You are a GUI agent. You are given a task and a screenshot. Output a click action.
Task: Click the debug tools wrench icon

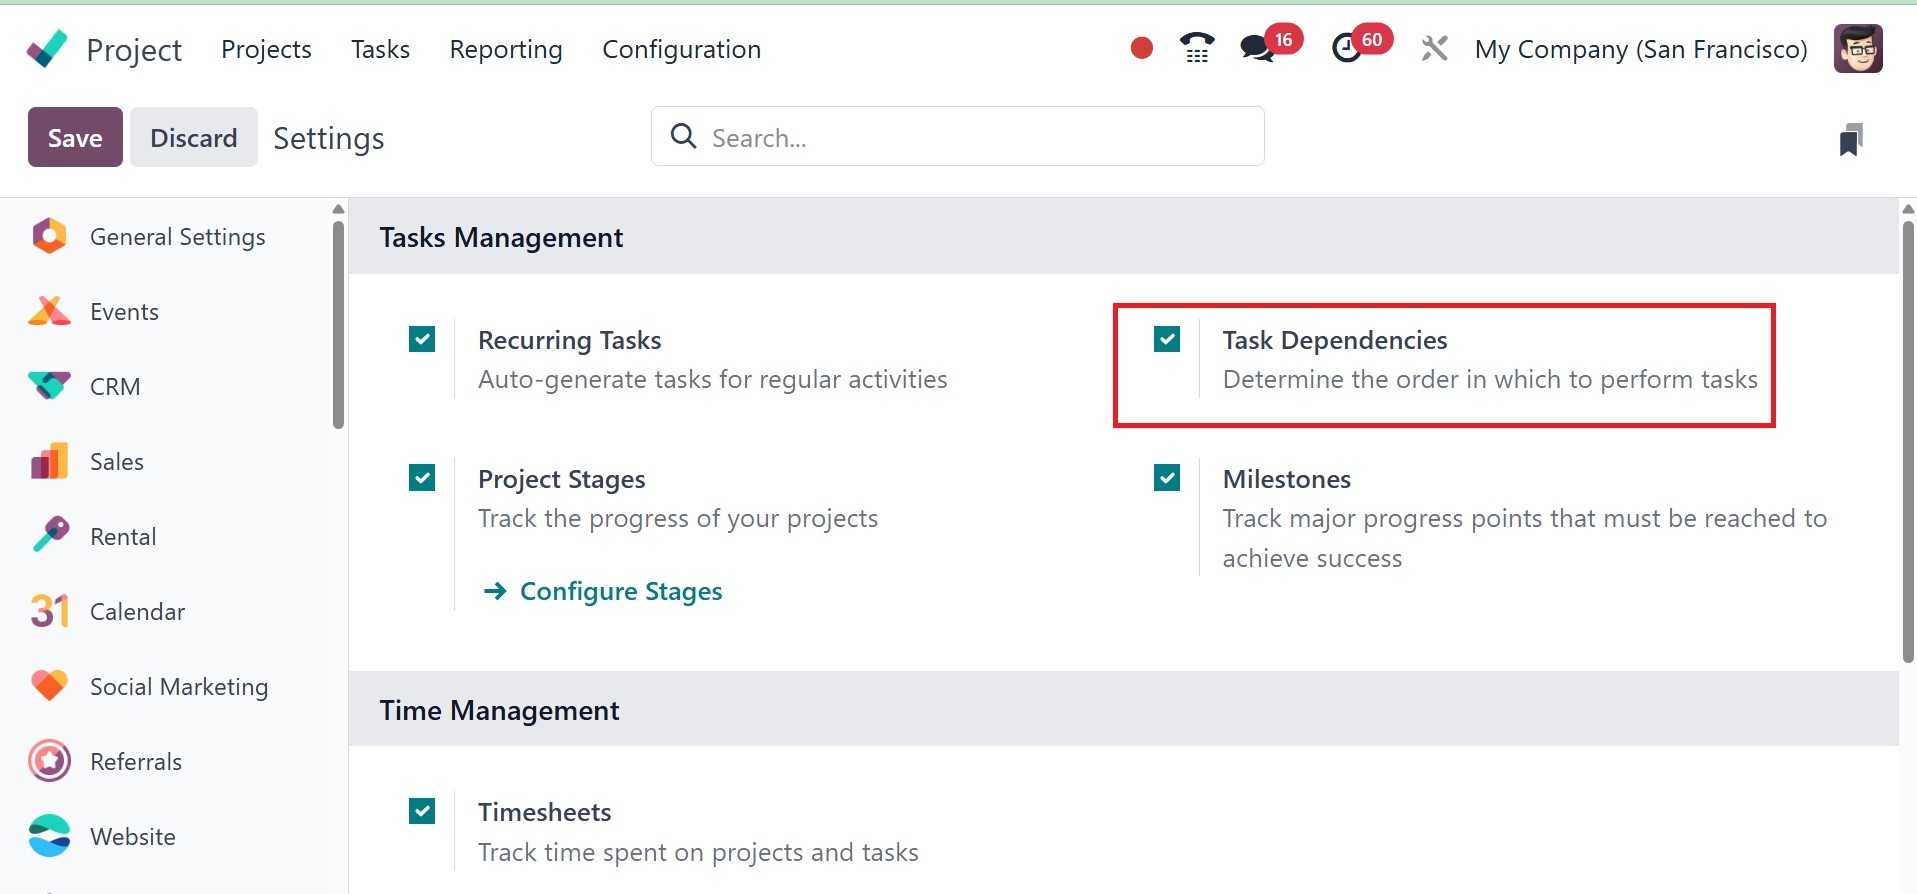[x=1434, y=48]
